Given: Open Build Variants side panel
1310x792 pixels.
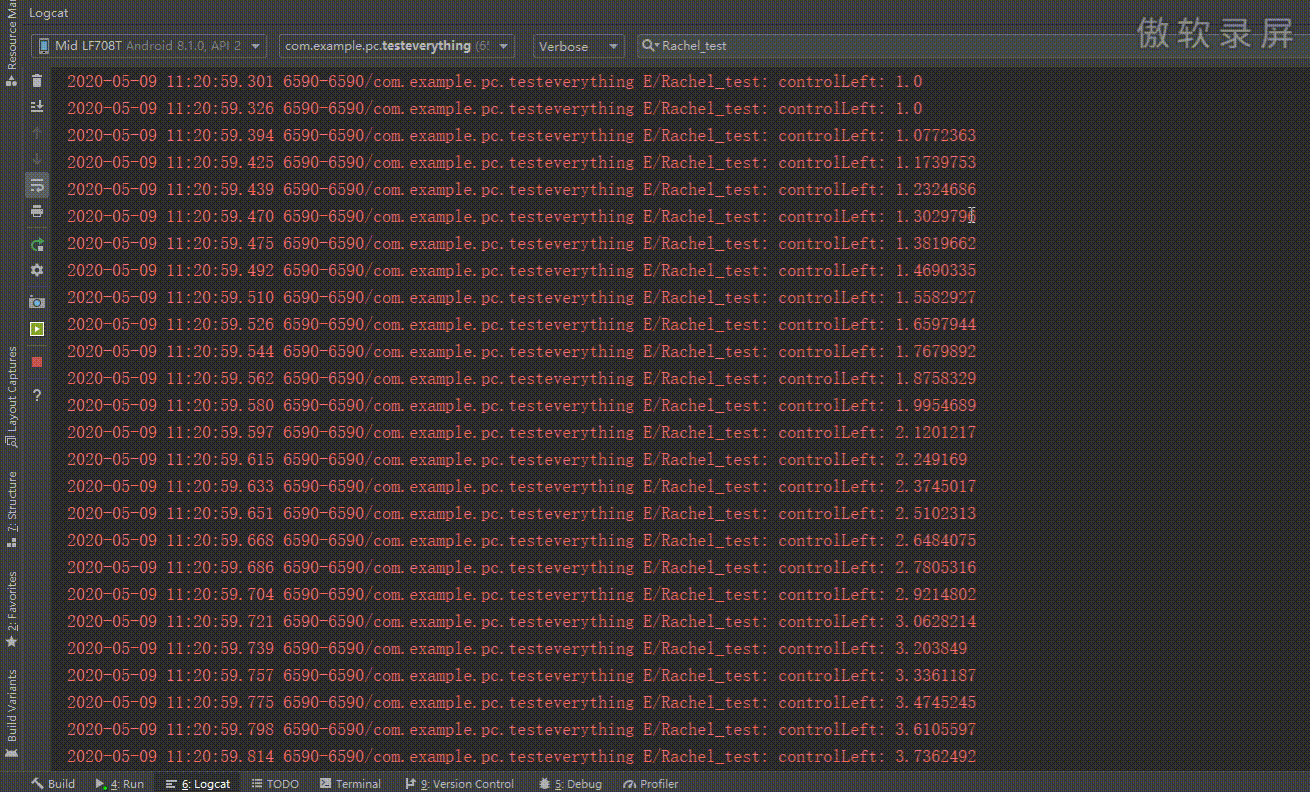Looking at the screenshot, I should pyautogui.click(x=11, y=712).
